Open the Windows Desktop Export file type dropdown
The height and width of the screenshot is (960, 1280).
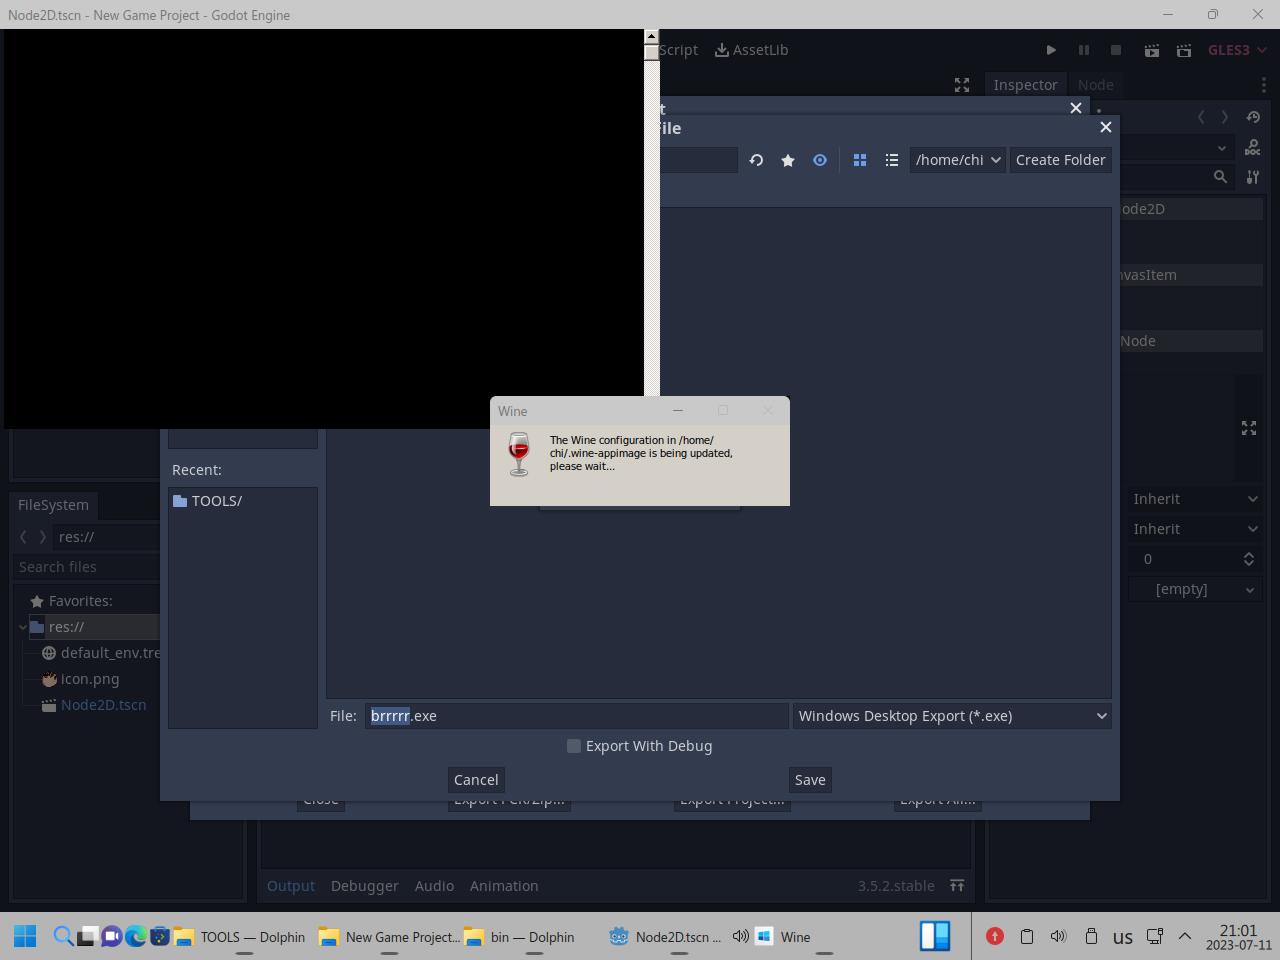[x=952, y=716]
